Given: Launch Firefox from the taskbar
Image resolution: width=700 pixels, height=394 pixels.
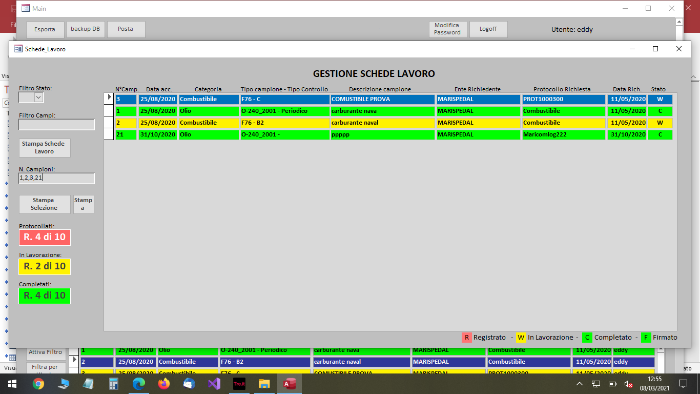Looking at the screenshot, I should [x=164, y=384].
